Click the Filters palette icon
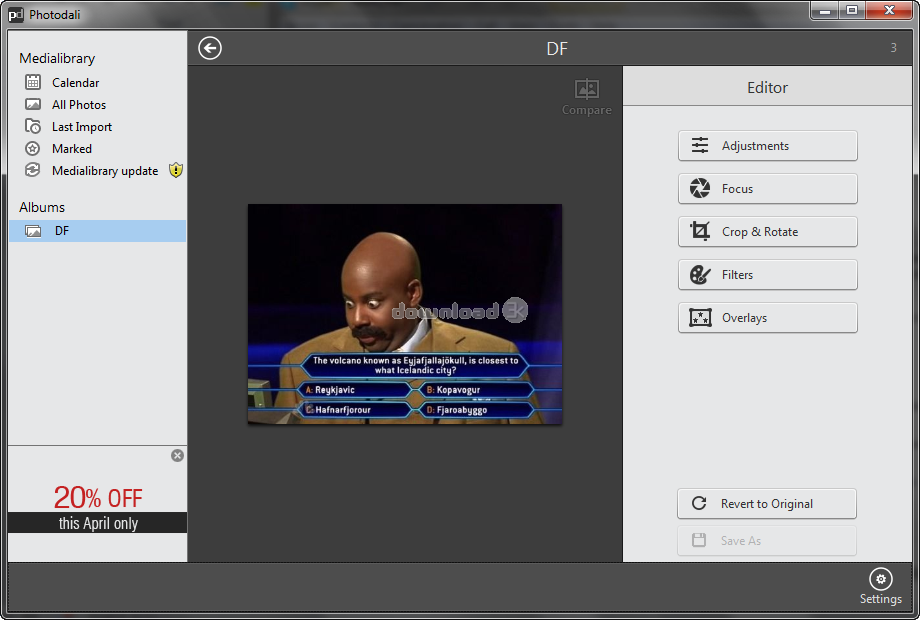The width and height of the screenshot is (920, 620). (699, 275)
